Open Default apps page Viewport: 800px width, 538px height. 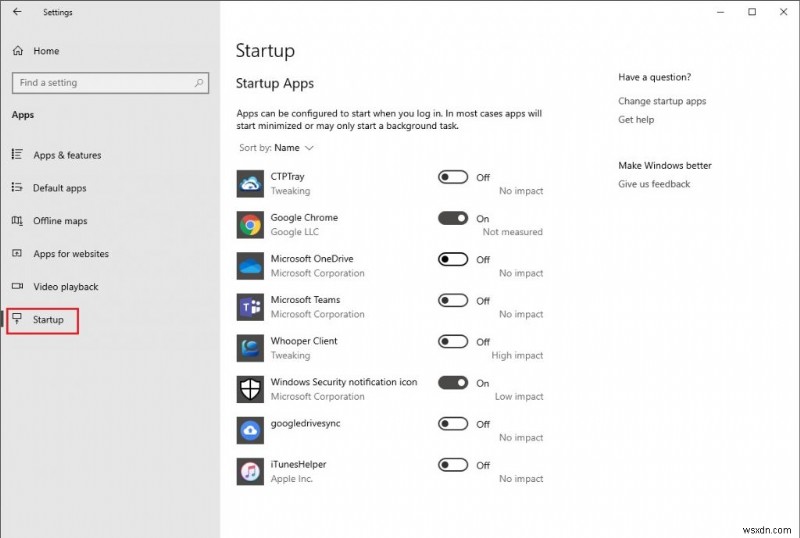click(60, 188)
